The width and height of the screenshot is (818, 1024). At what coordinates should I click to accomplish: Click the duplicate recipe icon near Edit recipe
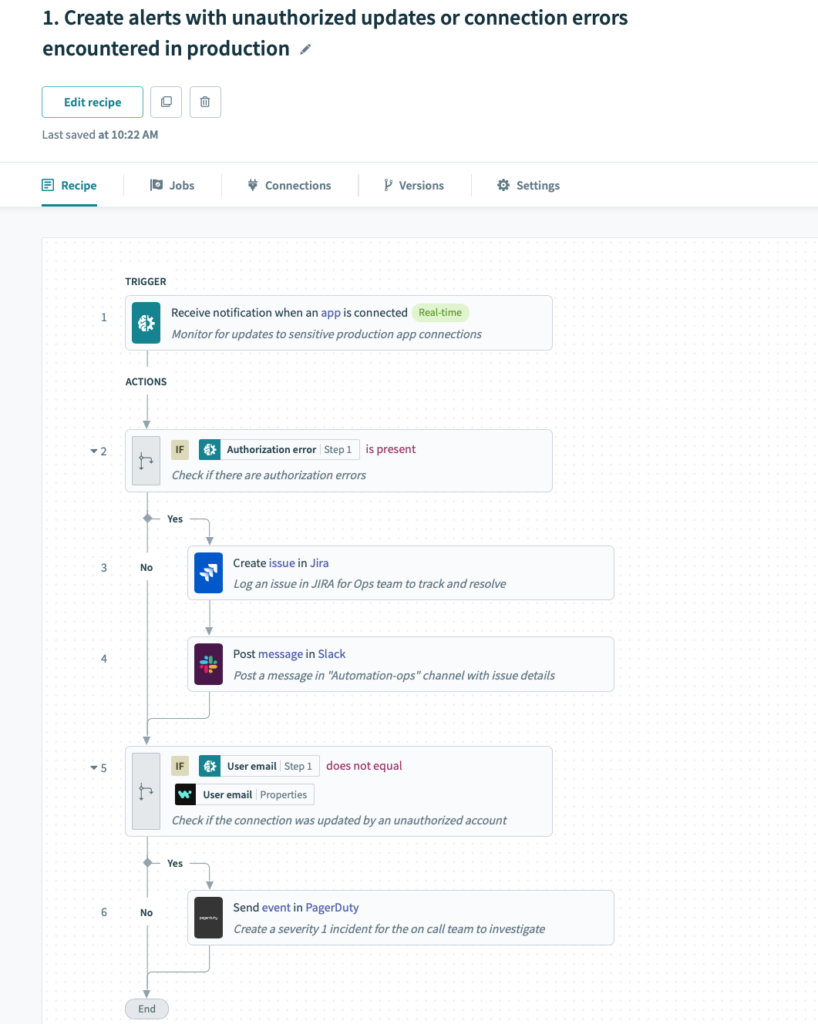click(x=166, y=101)
